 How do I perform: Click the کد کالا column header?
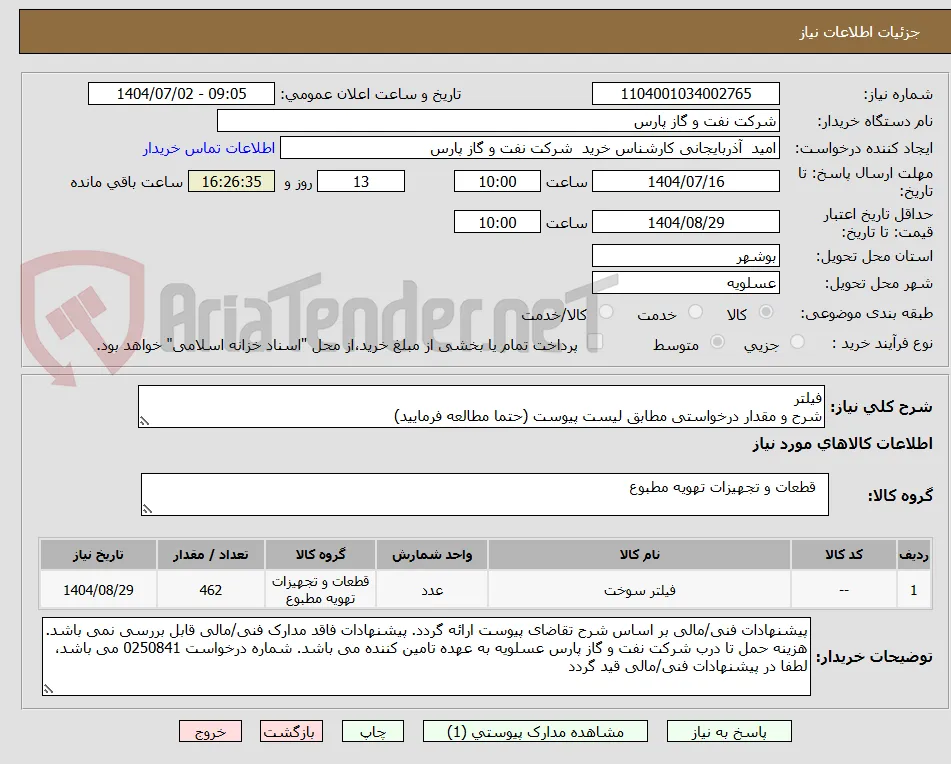[844, 554]
